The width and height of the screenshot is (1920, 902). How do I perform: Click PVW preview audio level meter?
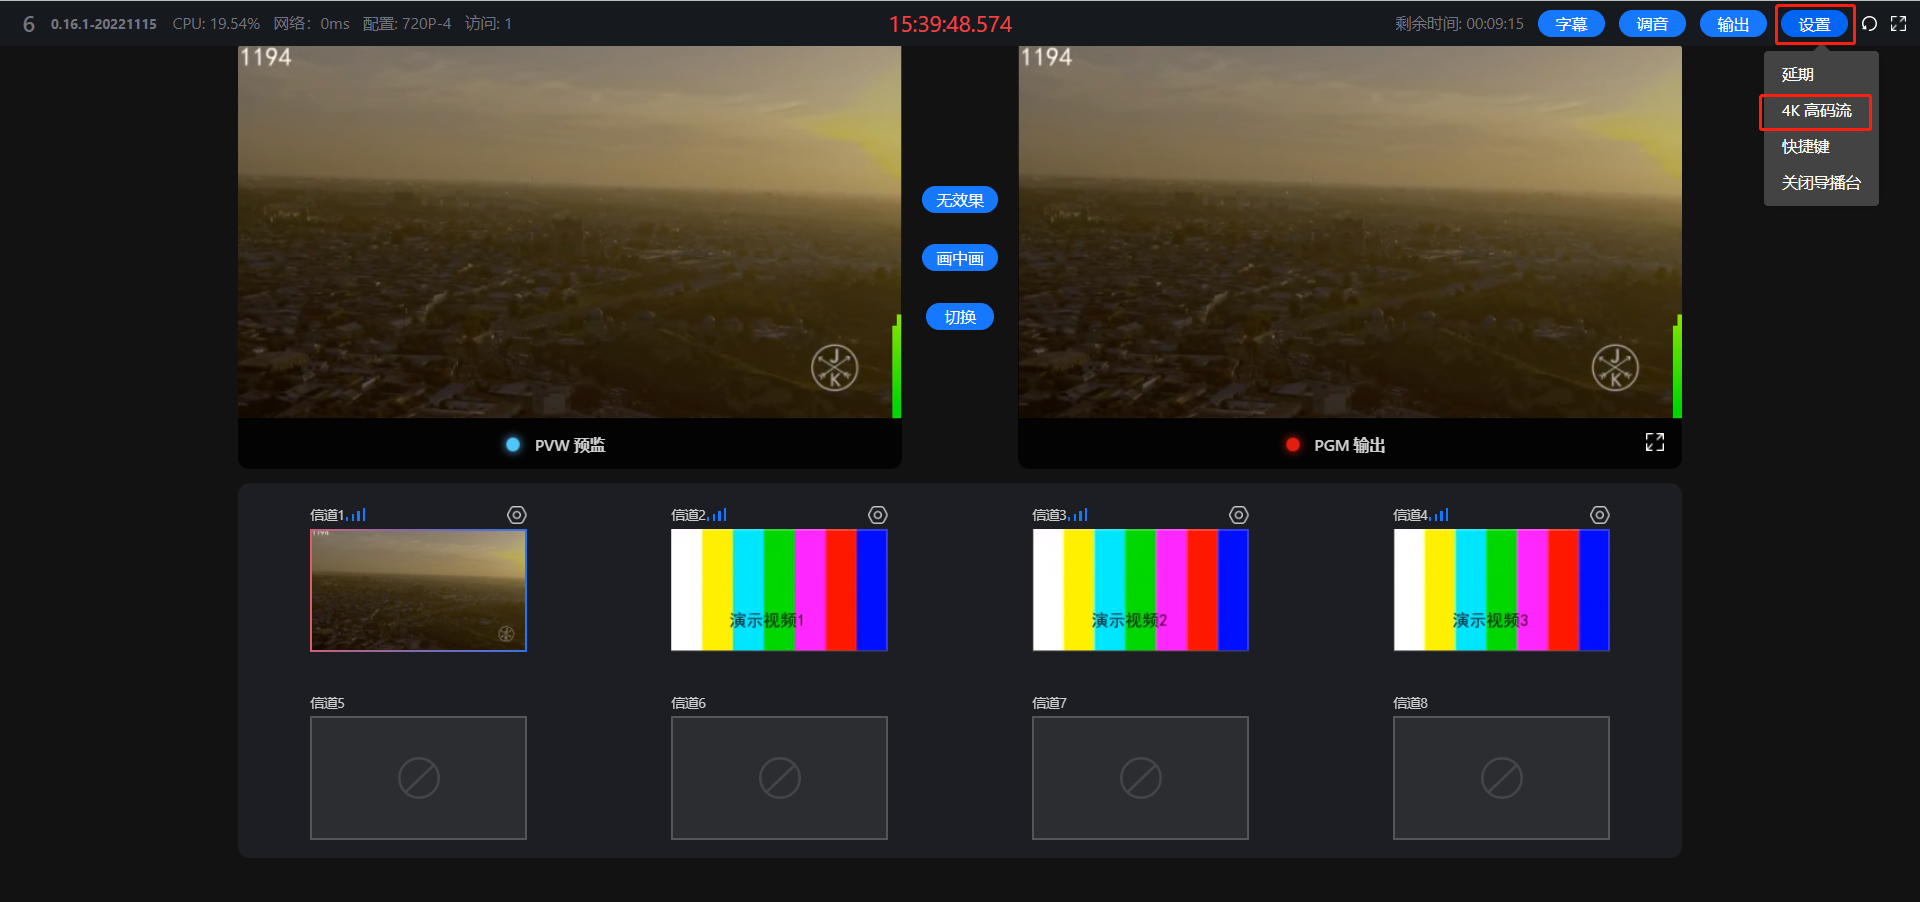897,366
